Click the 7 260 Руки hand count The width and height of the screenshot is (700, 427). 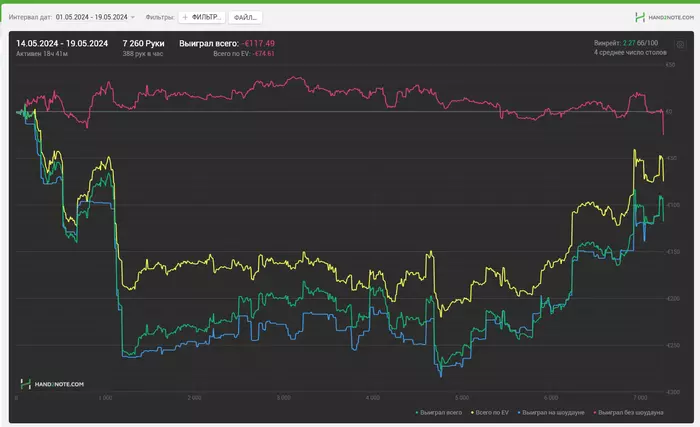(143, 43)
